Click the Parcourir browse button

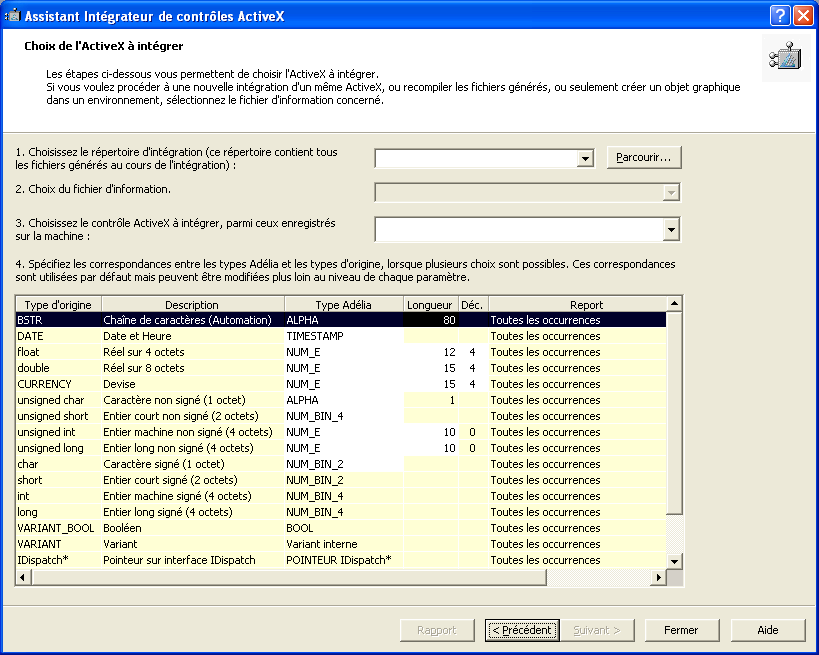coord(644,158)
